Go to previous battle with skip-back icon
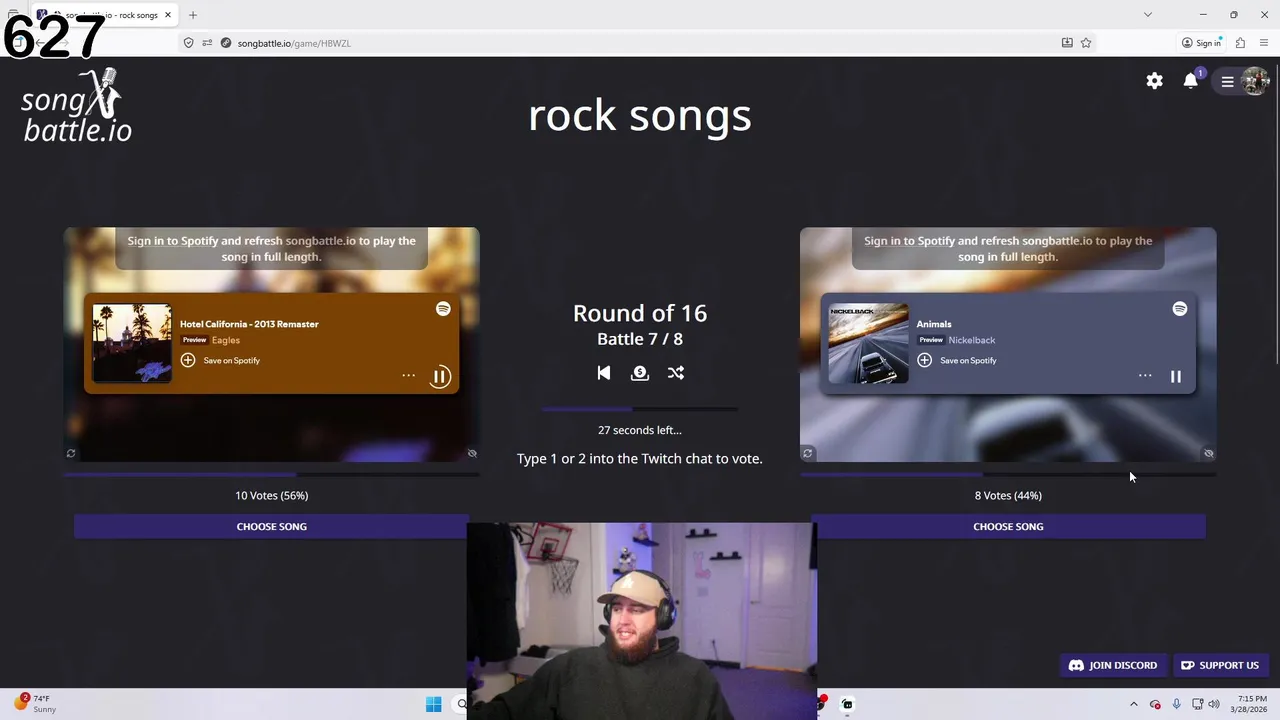The image size is (1280, 720). [603, 372]
